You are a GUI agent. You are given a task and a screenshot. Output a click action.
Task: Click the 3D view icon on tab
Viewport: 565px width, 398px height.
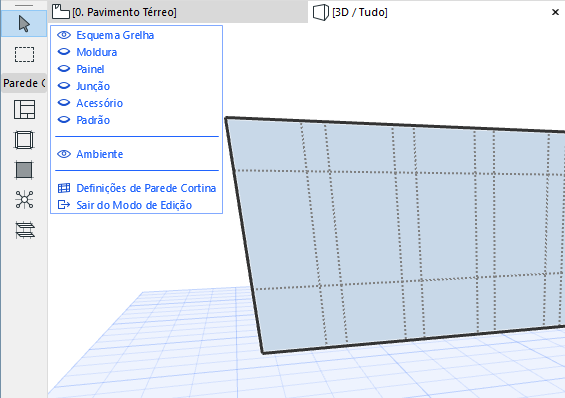[321, 12]
